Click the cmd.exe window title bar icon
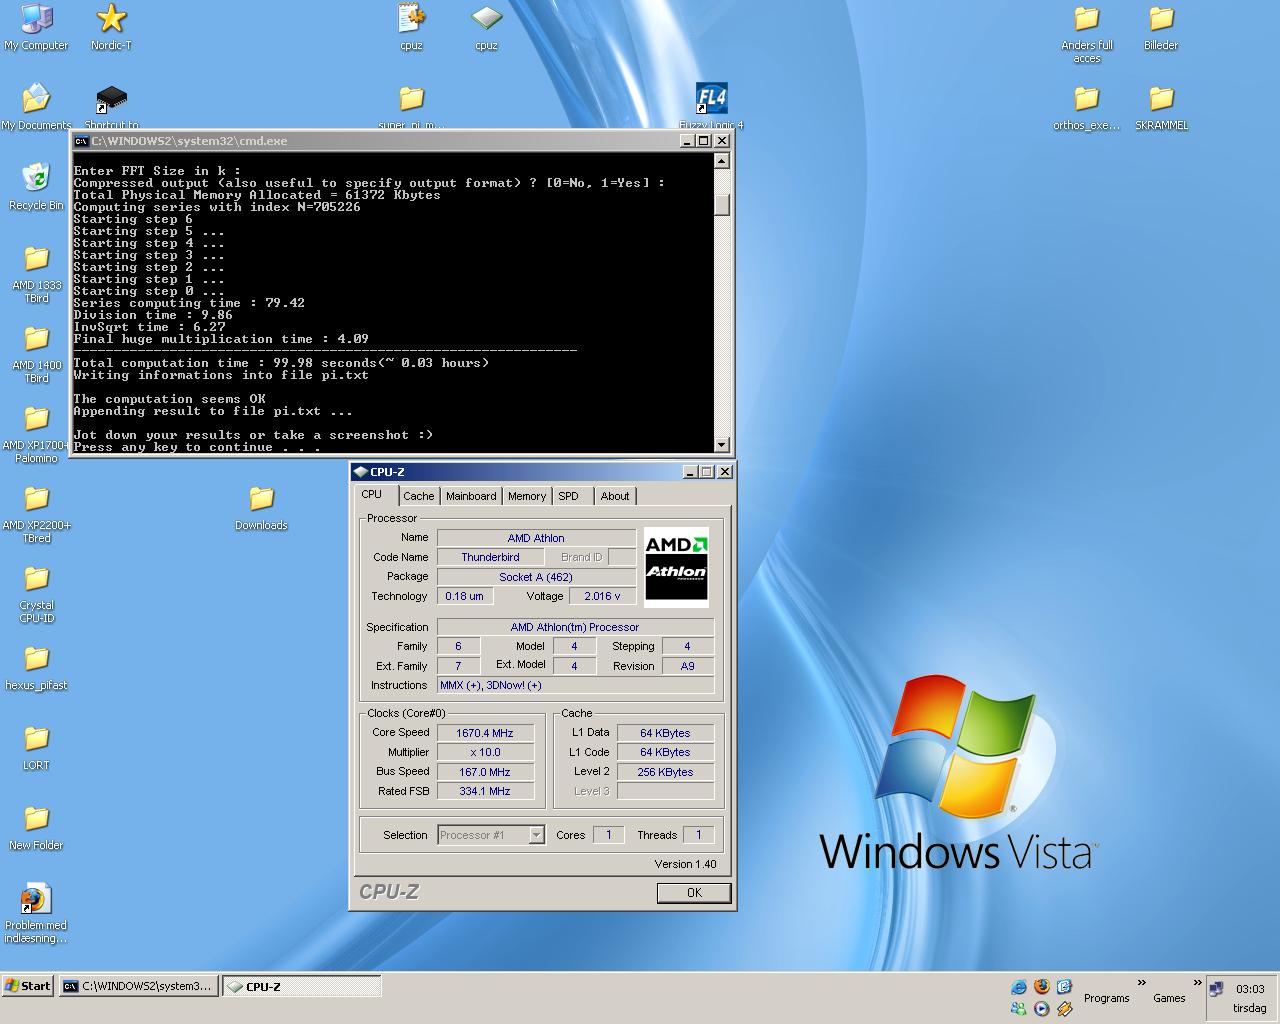Viewport: 1280px width, 1024px height. pyautogui.click(x=82, y=141)
